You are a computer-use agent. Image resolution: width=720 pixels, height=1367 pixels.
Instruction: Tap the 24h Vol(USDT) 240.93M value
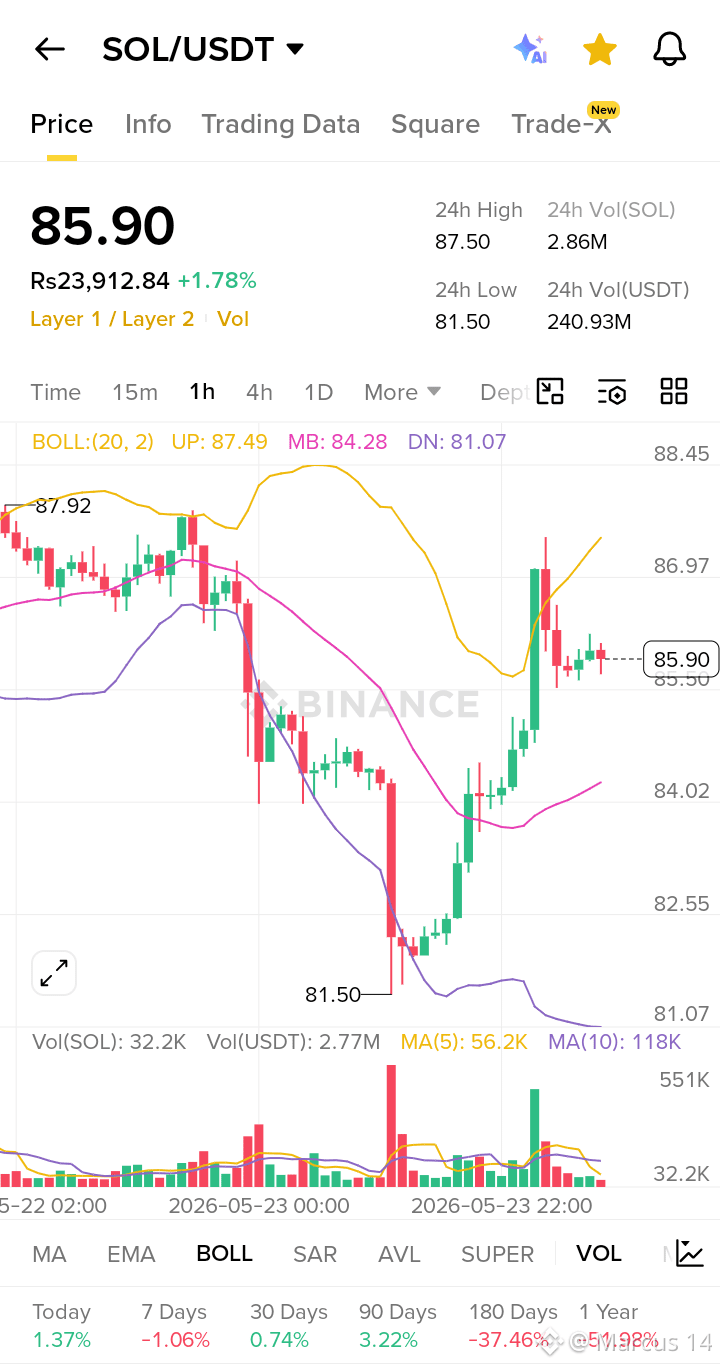pyautogui.click(x=589, y=322)
